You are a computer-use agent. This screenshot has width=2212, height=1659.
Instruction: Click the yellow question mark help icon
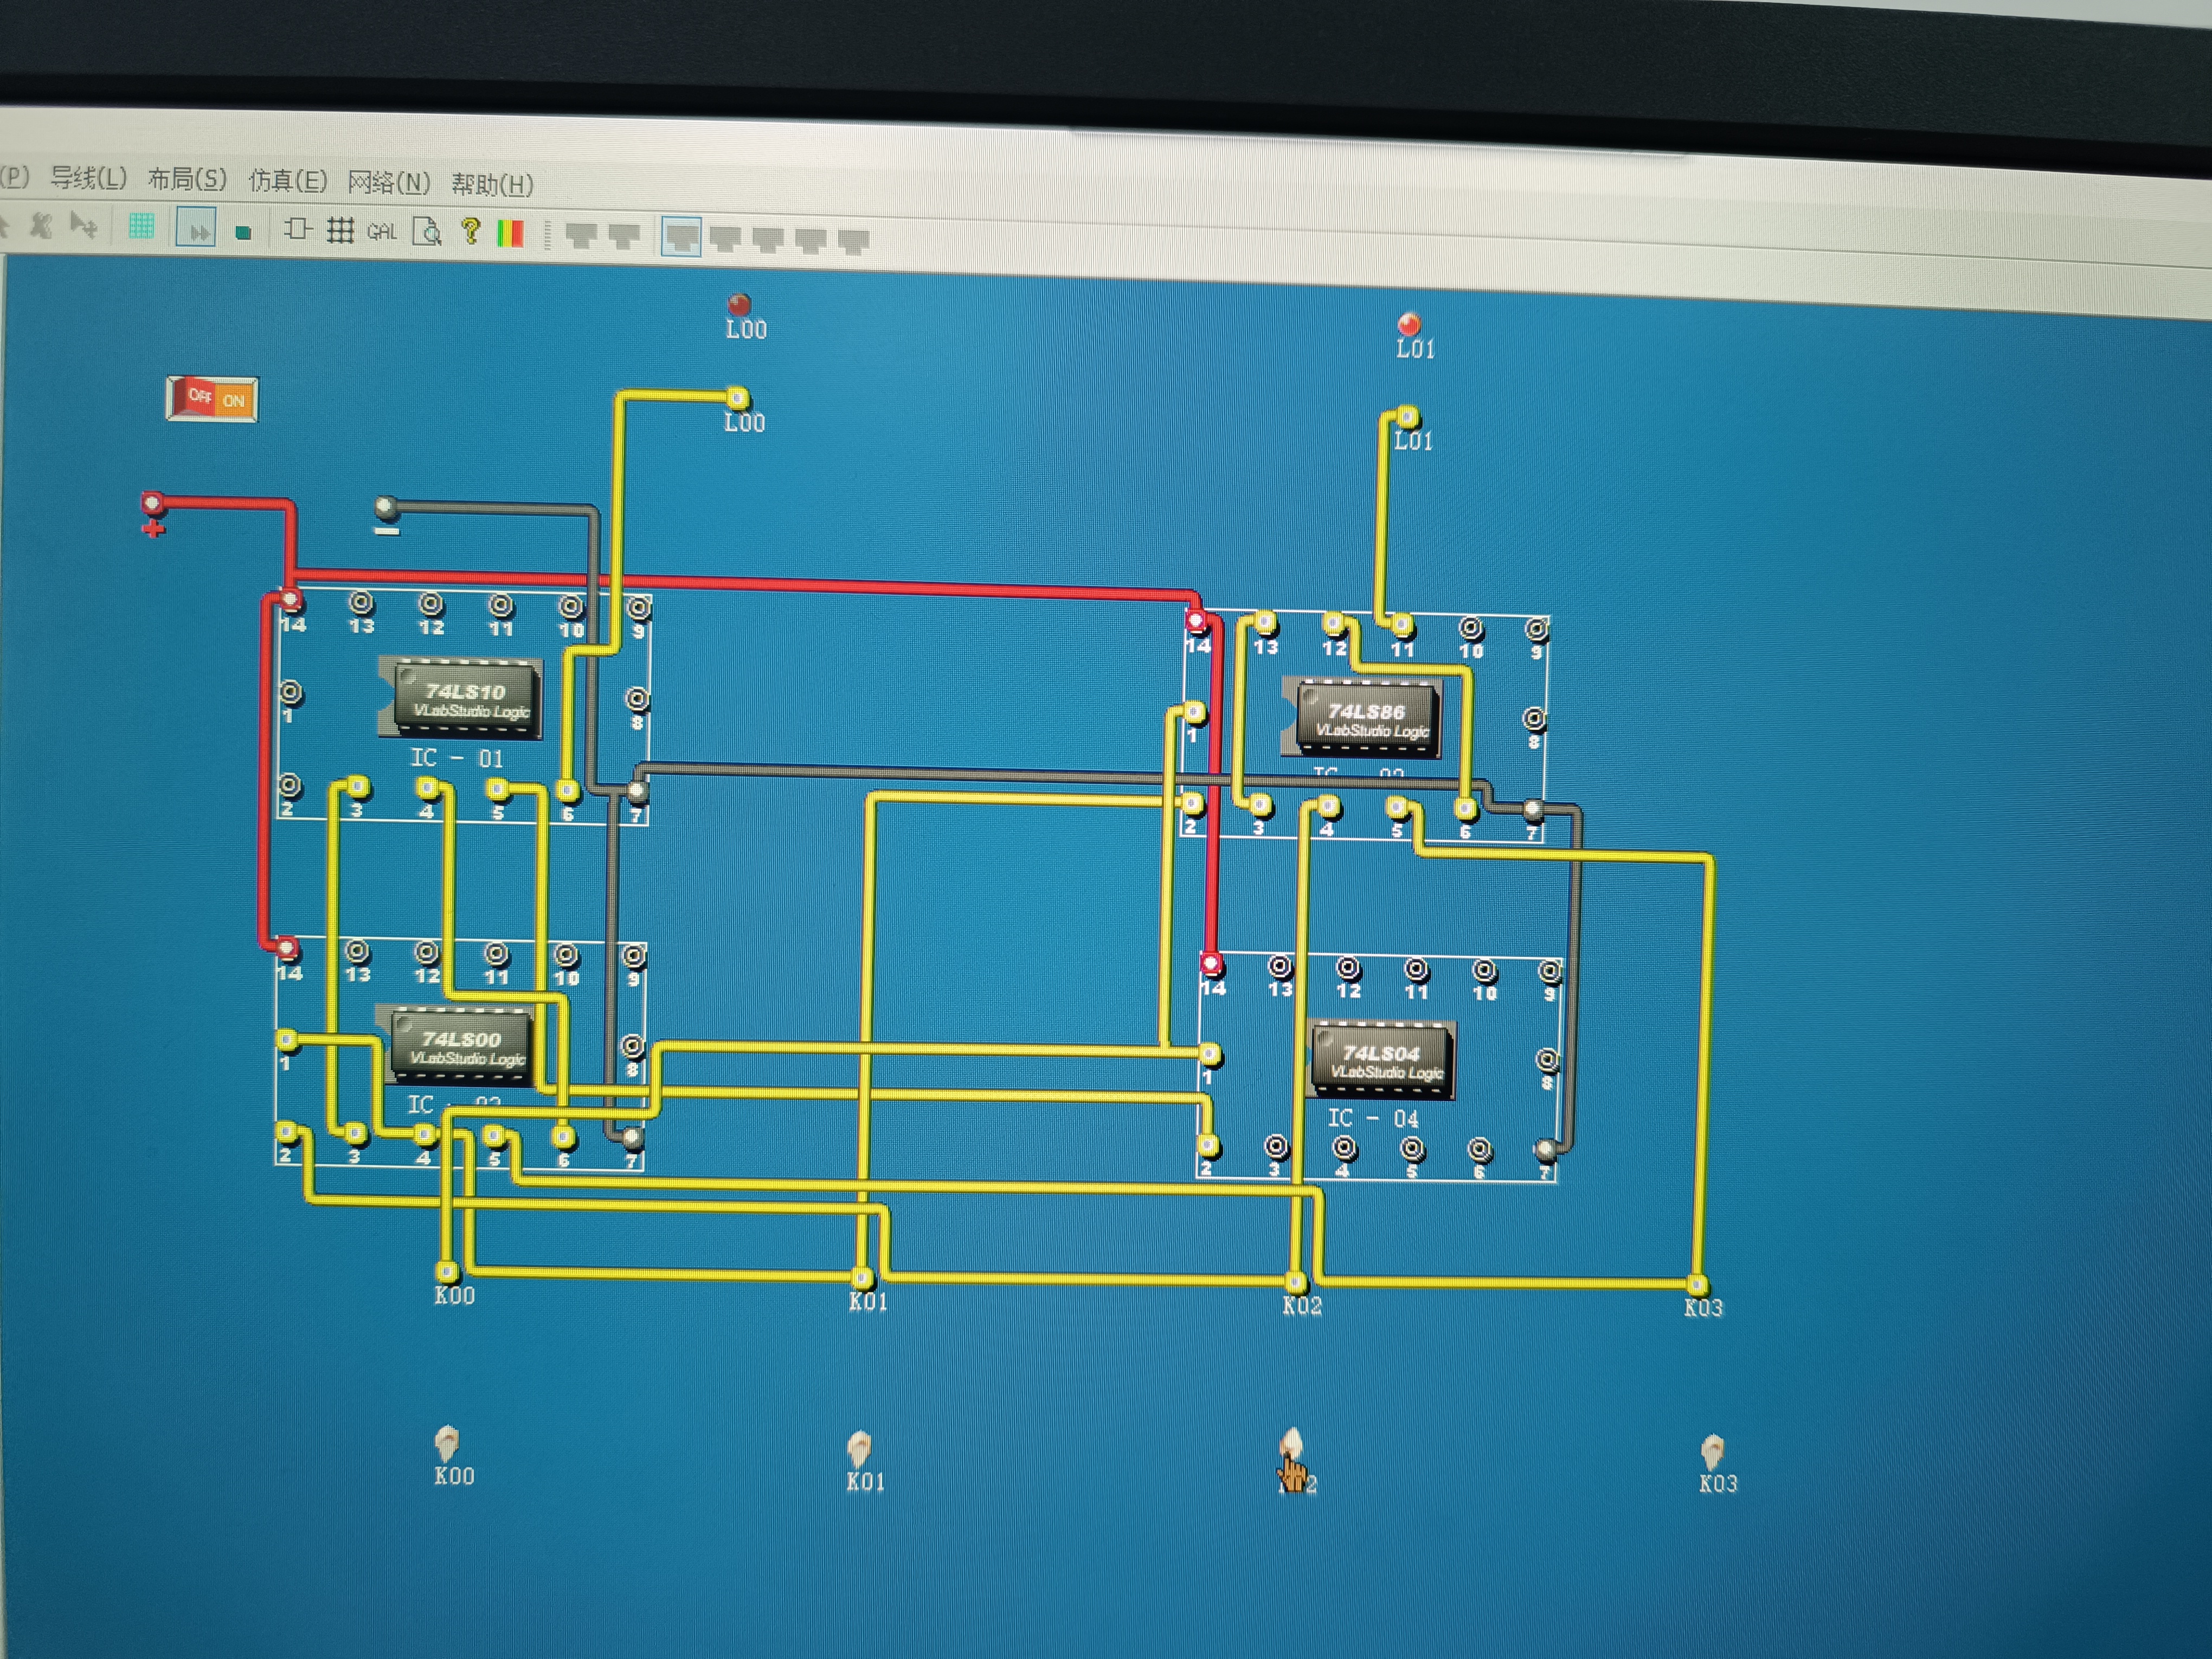470,232
